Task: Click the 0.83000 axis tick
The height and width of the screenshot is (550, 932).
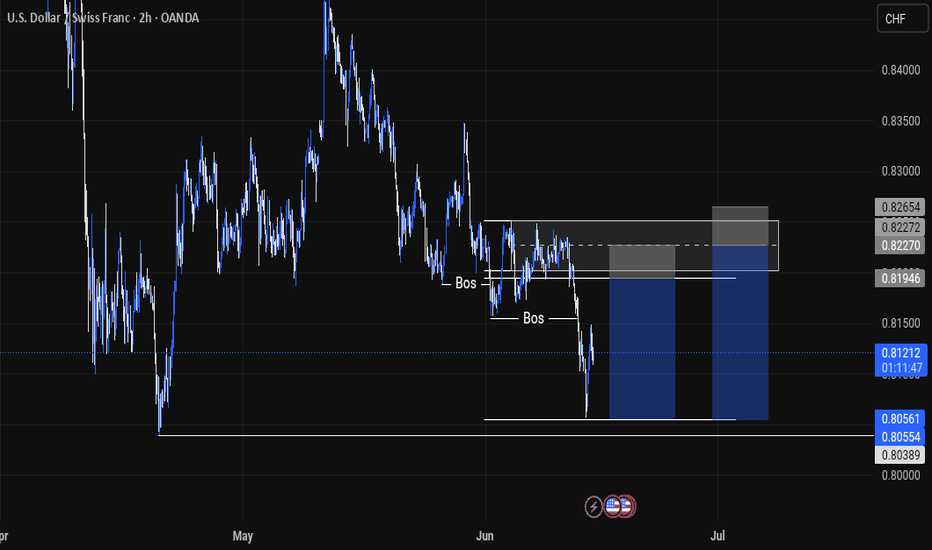Action: click(x=900, y=171)
